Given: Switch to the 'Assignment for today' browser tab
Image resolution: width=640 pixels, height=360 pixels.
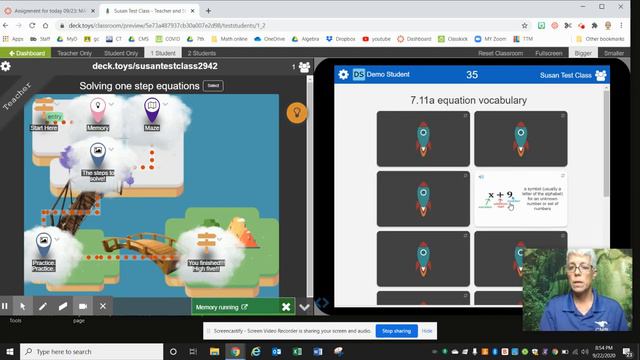Looking at the screenshot, I should click(x=50, y=11).
